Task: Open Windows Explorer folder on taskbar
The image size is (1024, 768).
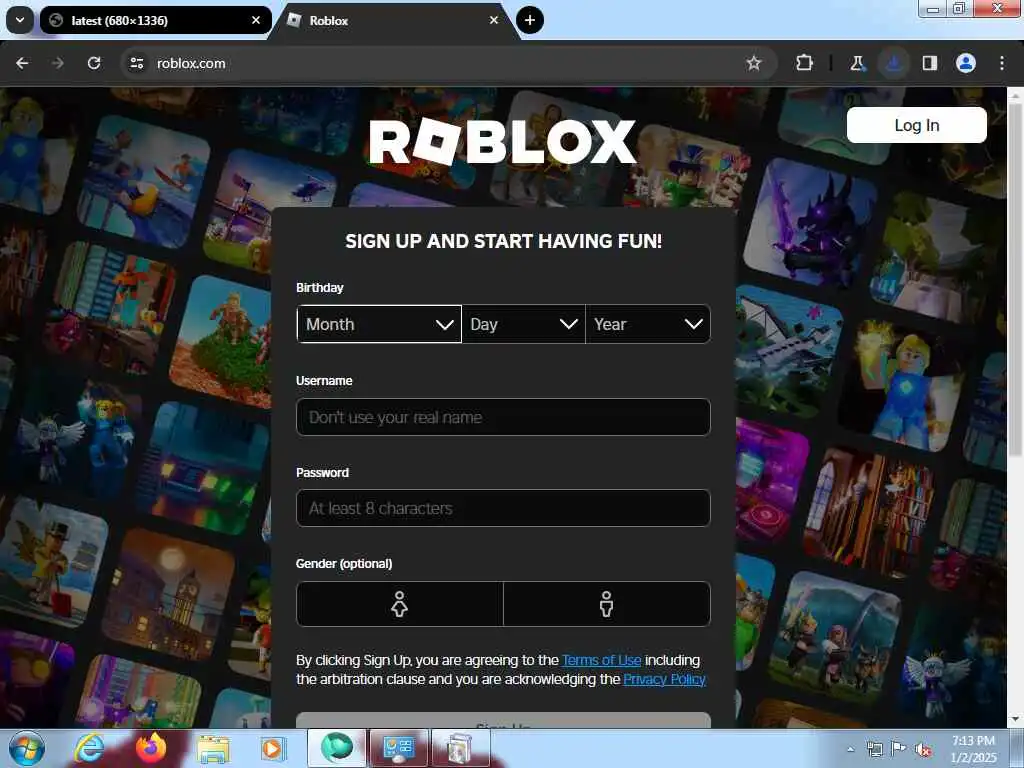Action: (213, 748)
